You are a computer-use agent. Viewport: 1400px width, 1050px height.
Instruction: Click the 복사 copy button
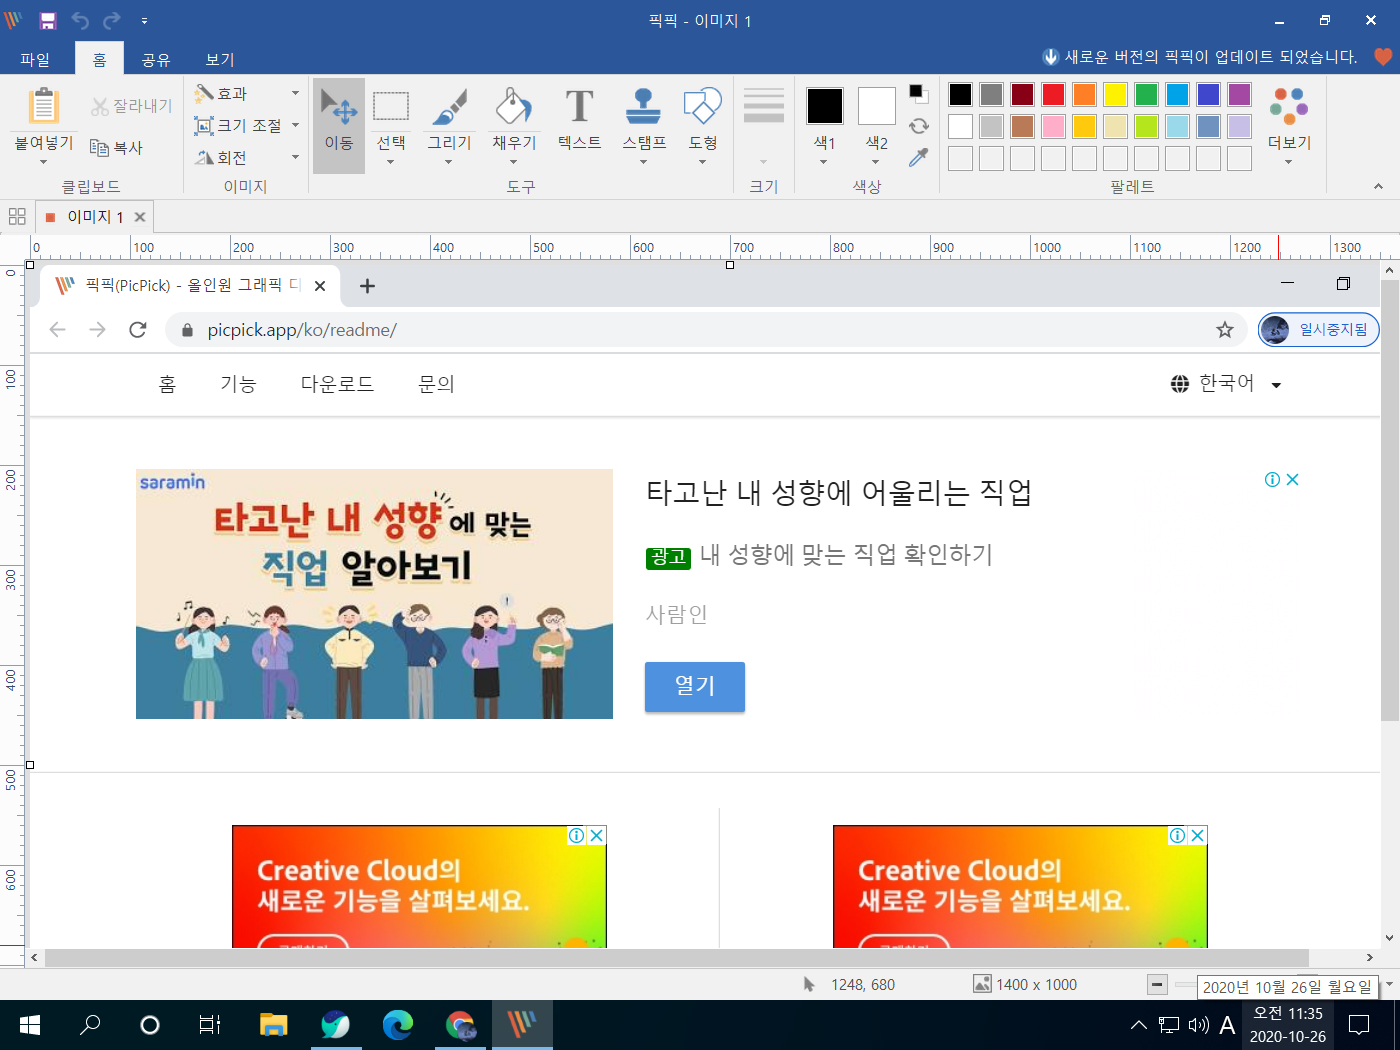pos(116,148)
